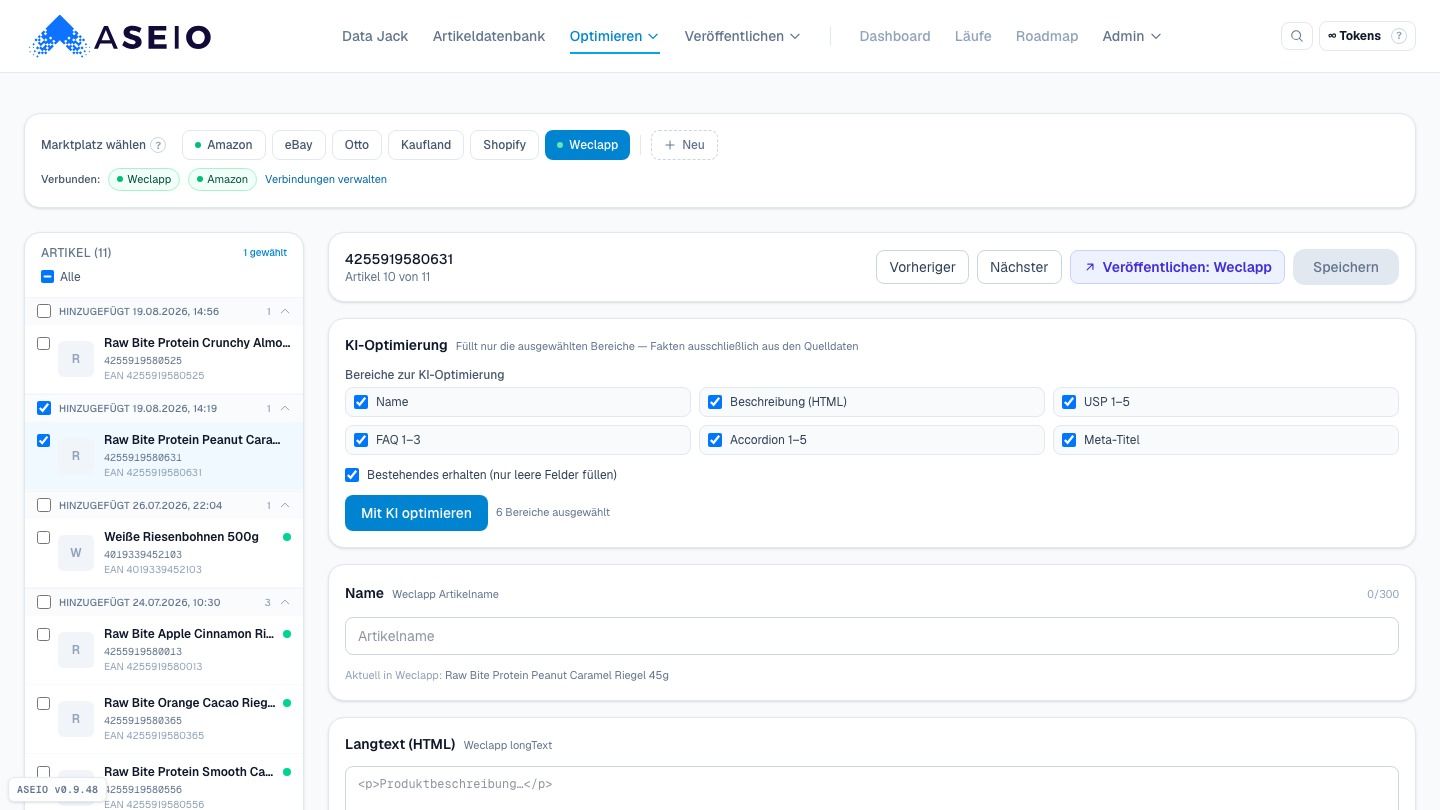Select the Shopify marketplace
The image size is (1440, 810).
504,145
